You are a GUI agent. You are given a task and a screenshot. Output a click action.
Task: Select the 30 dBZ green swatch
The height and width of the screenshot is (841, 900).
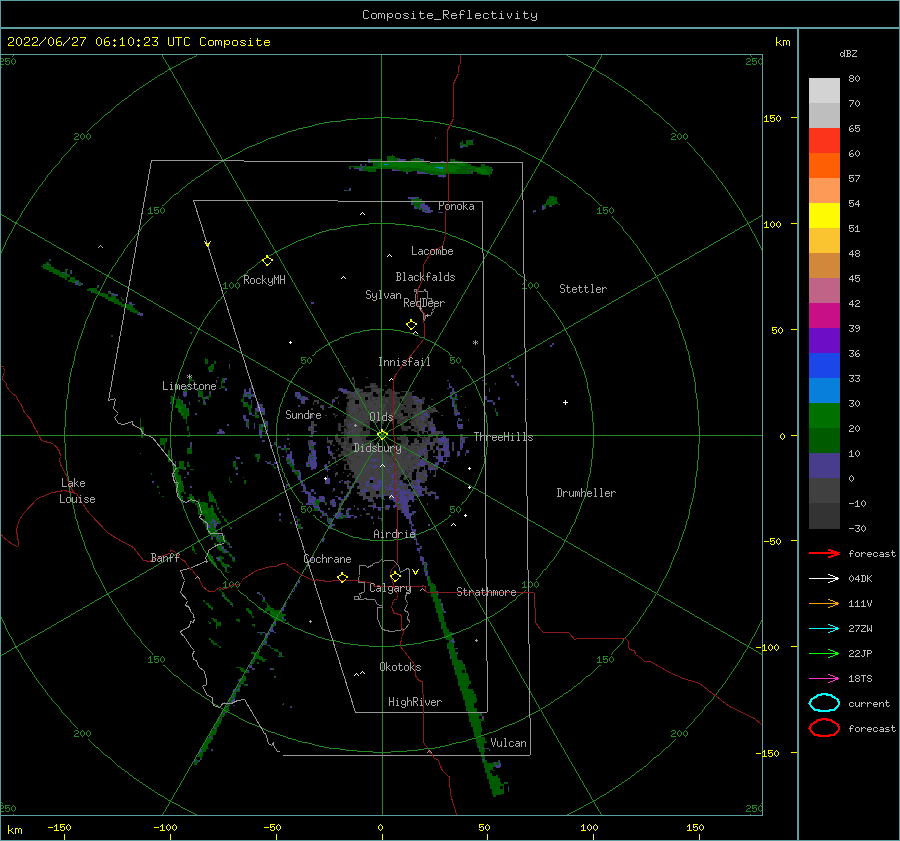coord(824,415)
